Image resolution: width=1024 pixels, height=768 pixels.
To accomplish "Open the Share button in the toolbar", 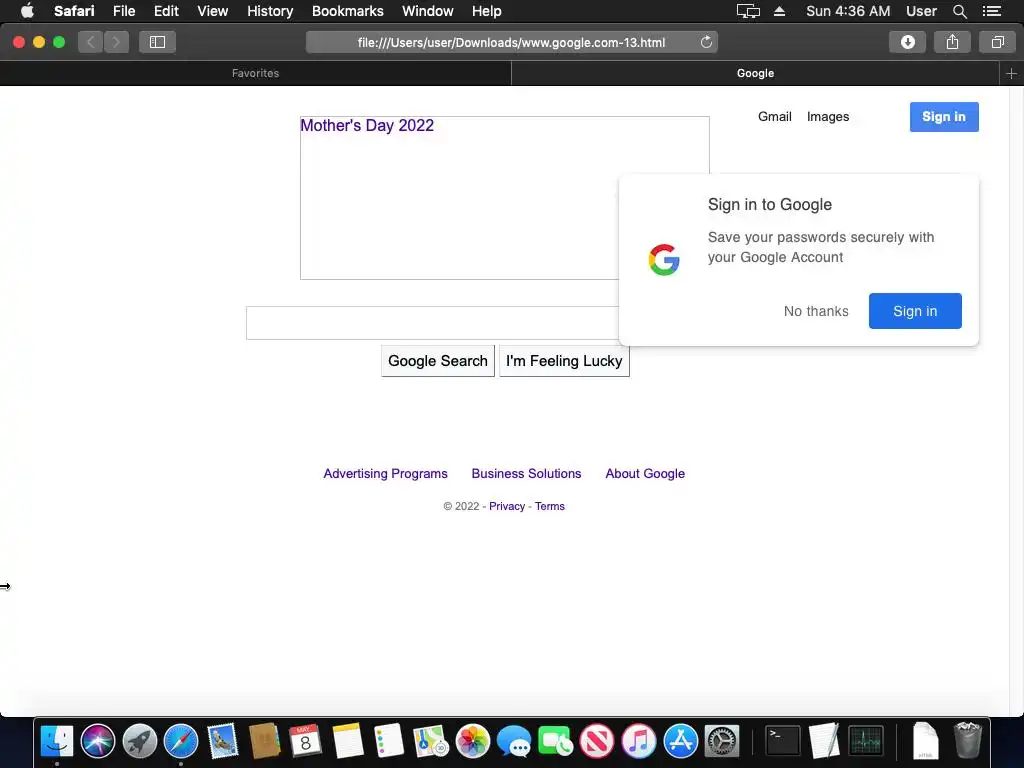I will point(952,42).
